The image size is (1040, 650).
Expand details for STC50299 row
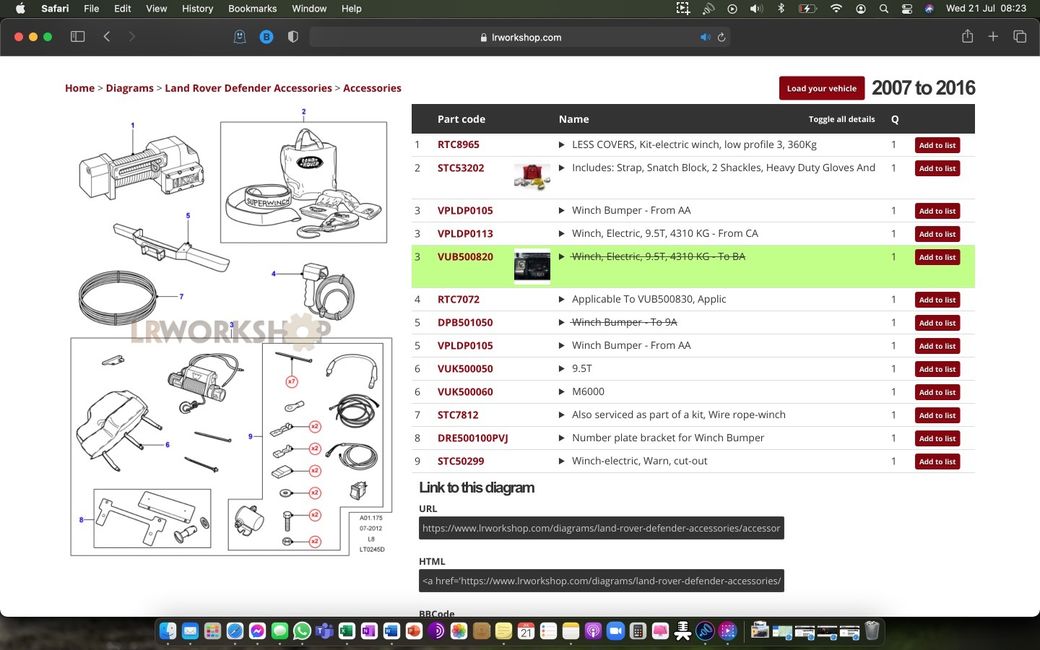pyautogui.click(x=562, y=461)
